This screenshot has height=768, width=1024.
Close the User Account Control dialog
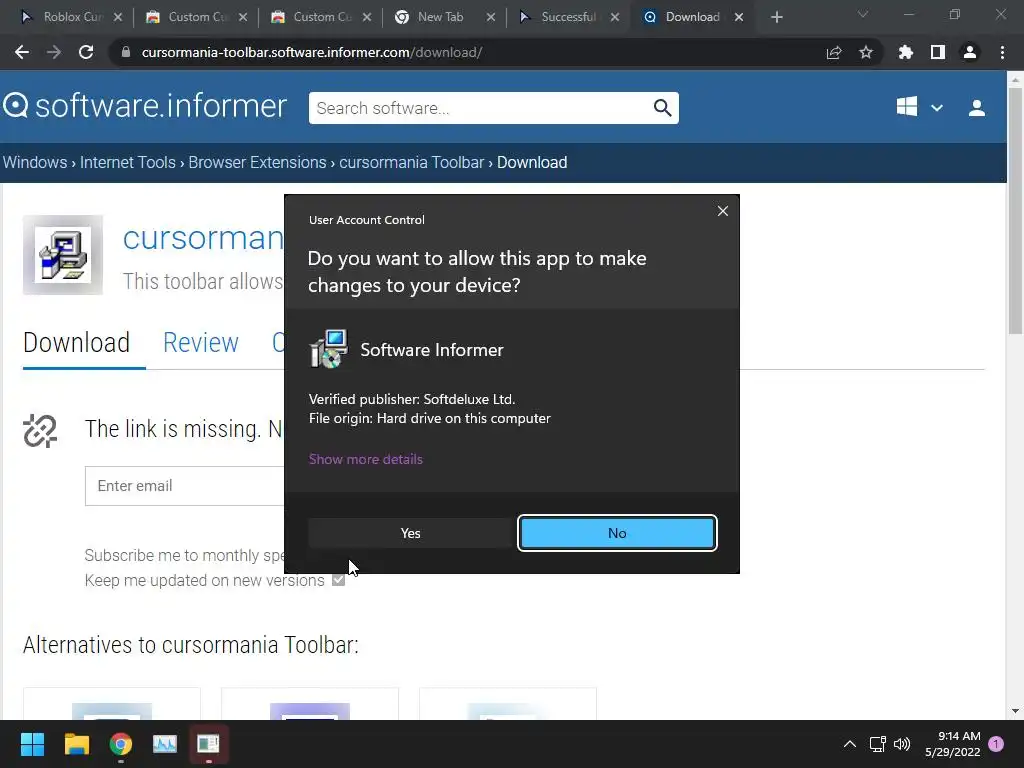(722, 211)
